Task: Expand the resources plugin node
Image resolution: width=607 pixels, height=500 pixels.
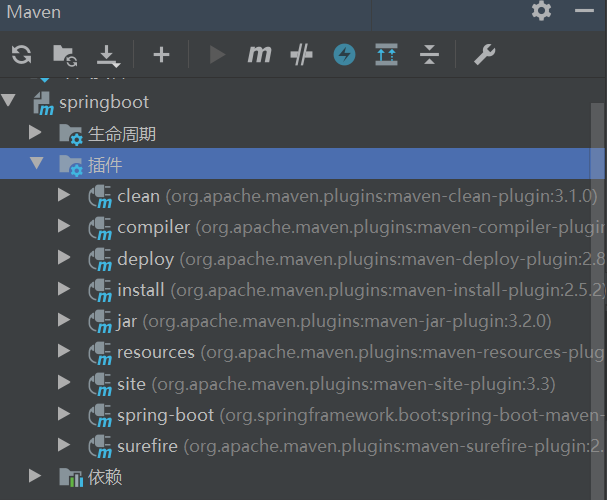Action: 64,351
